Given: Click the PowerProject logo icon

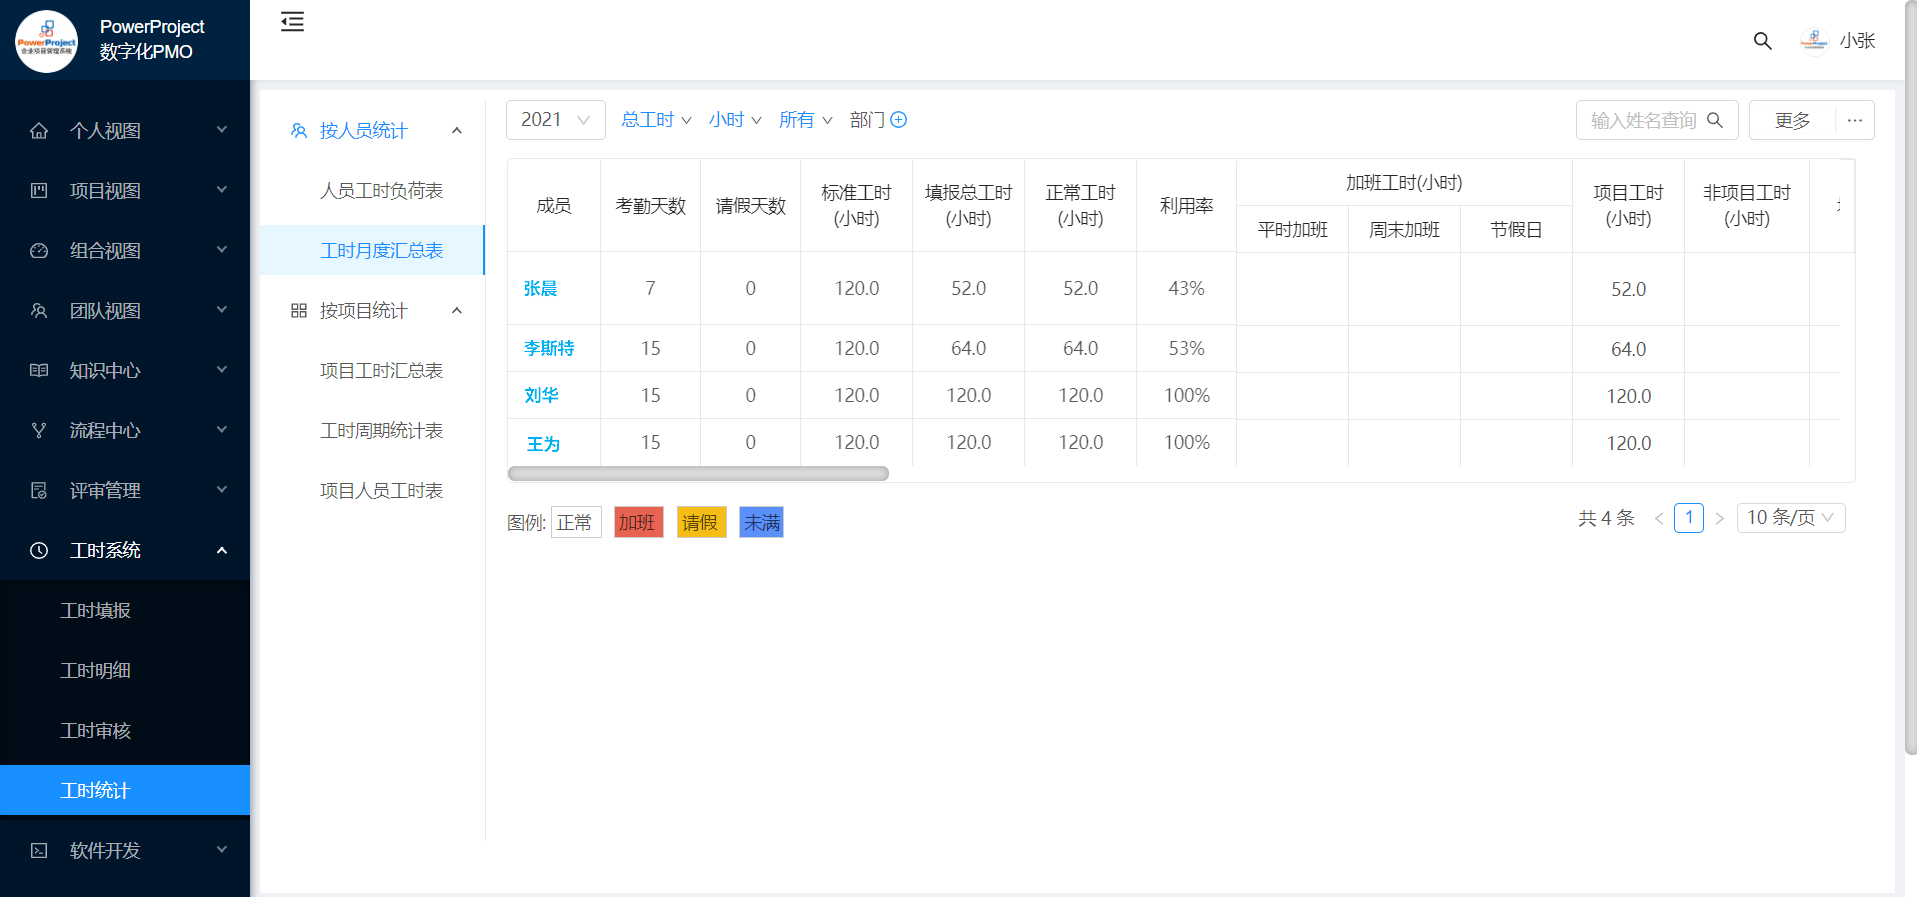Looking at the screenshot, I should tap(46, 41).
